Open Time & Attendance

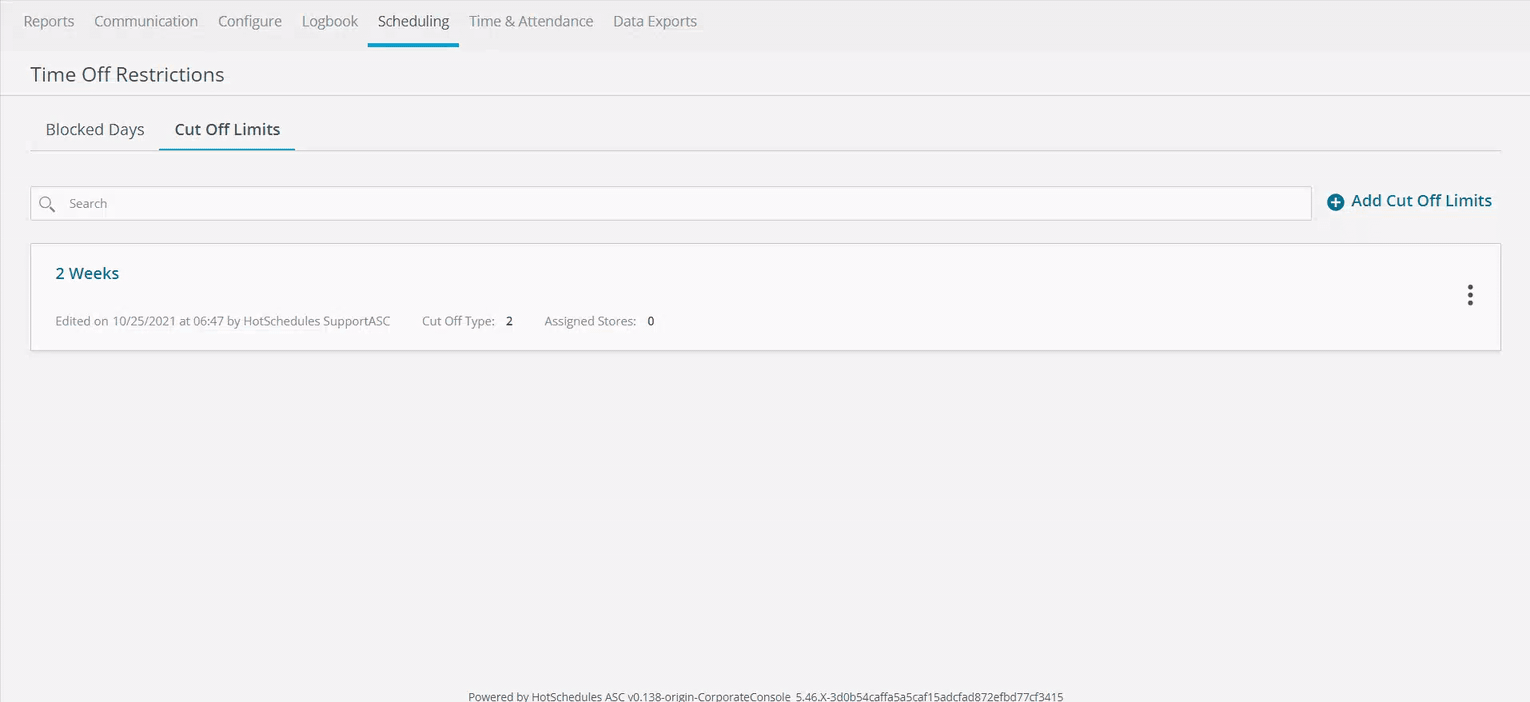[x=531, y=21]
